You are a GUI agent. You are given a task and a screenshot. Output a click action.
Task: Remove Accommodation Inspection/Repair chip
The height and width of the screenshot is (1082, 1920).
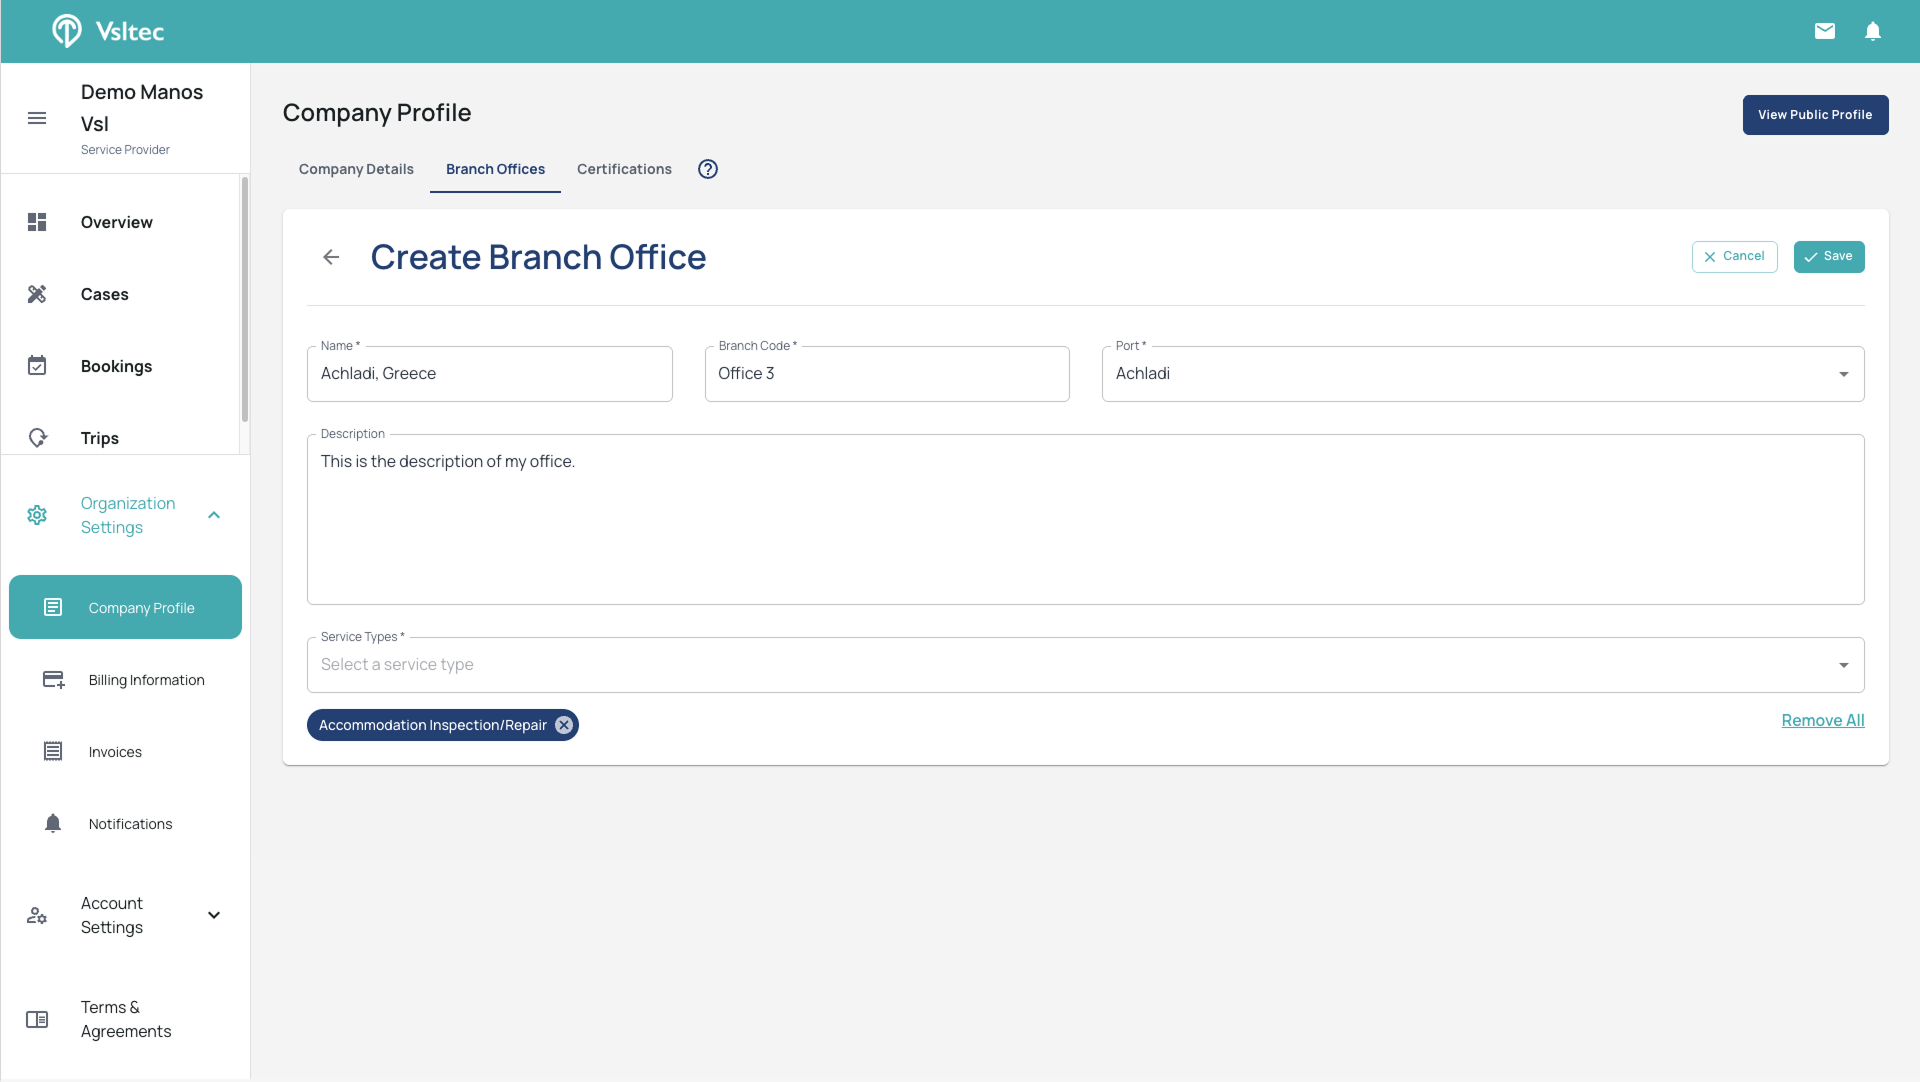tap(564, 725)
